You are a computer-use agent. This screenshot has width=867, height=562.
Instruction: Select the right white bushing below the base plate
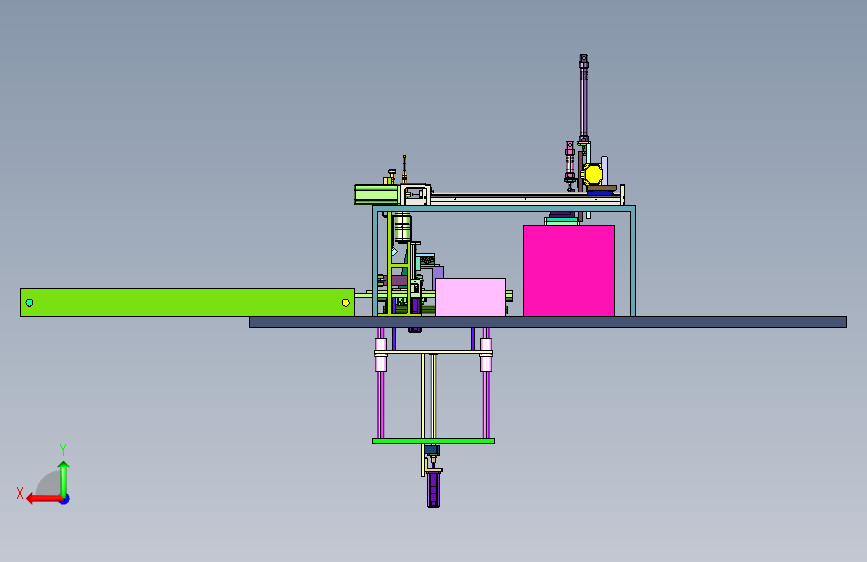tap(486, 354)
